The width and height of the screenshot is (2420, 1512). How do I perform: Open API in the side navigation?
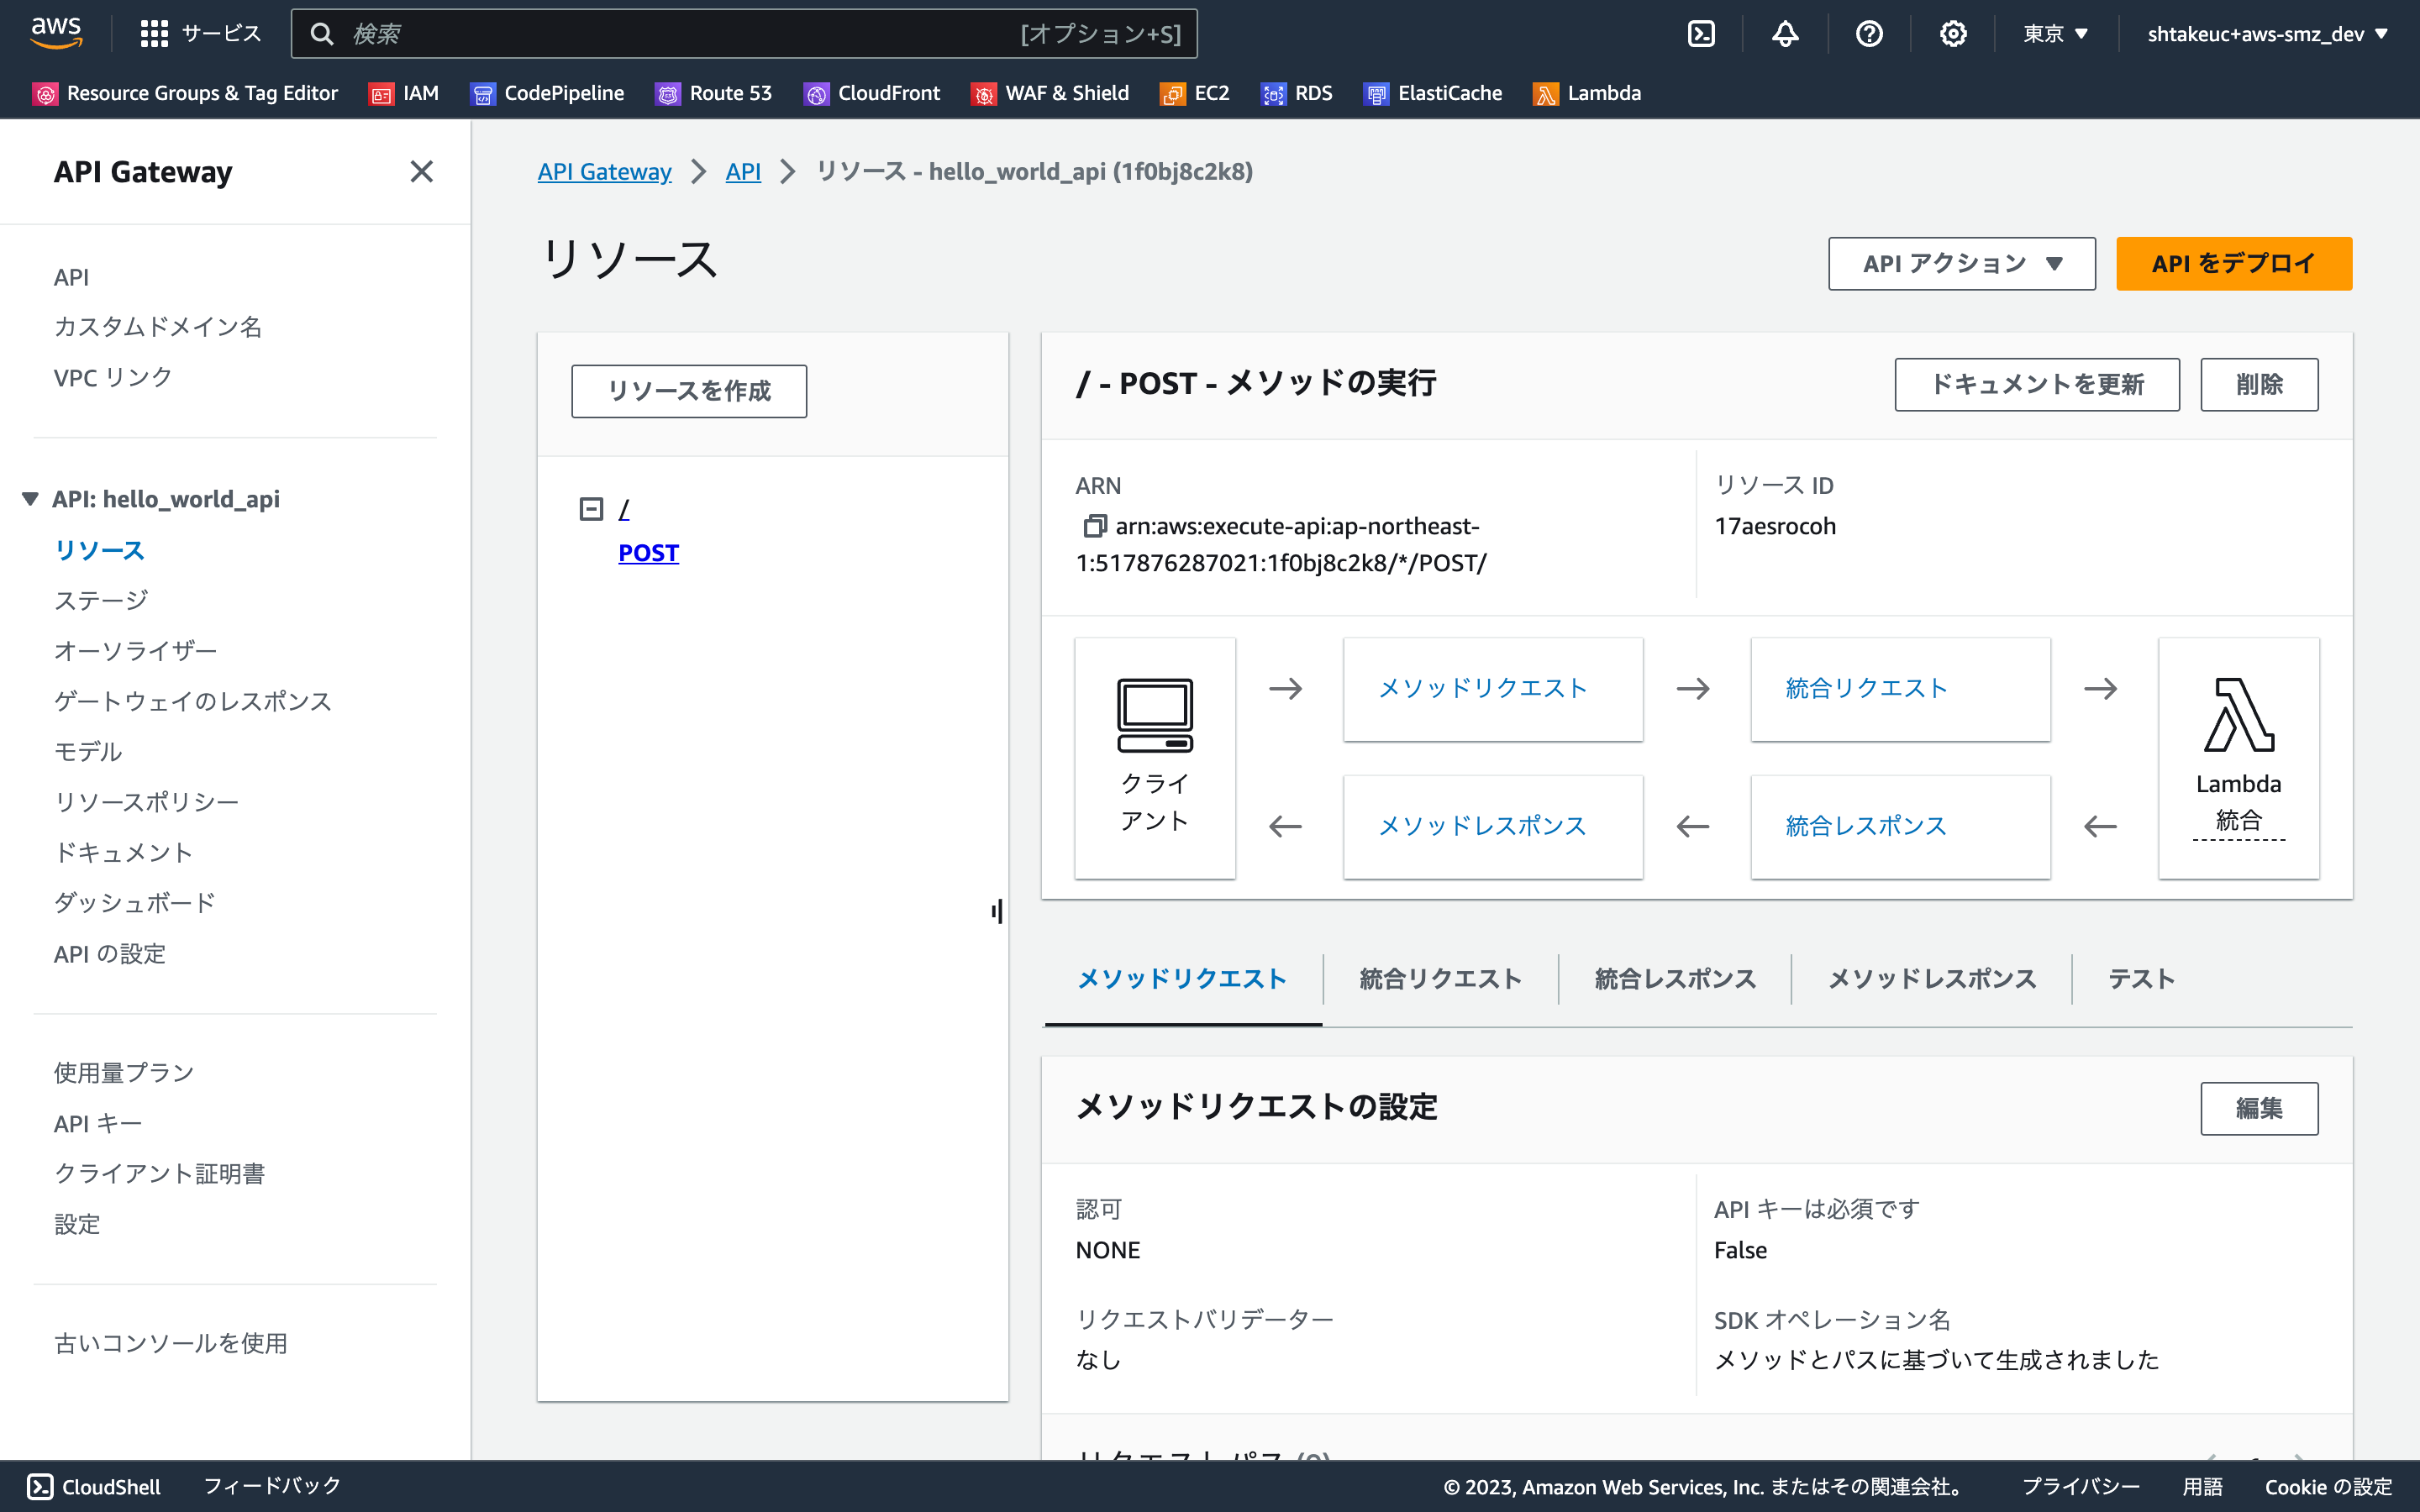(x=71, y=277)
